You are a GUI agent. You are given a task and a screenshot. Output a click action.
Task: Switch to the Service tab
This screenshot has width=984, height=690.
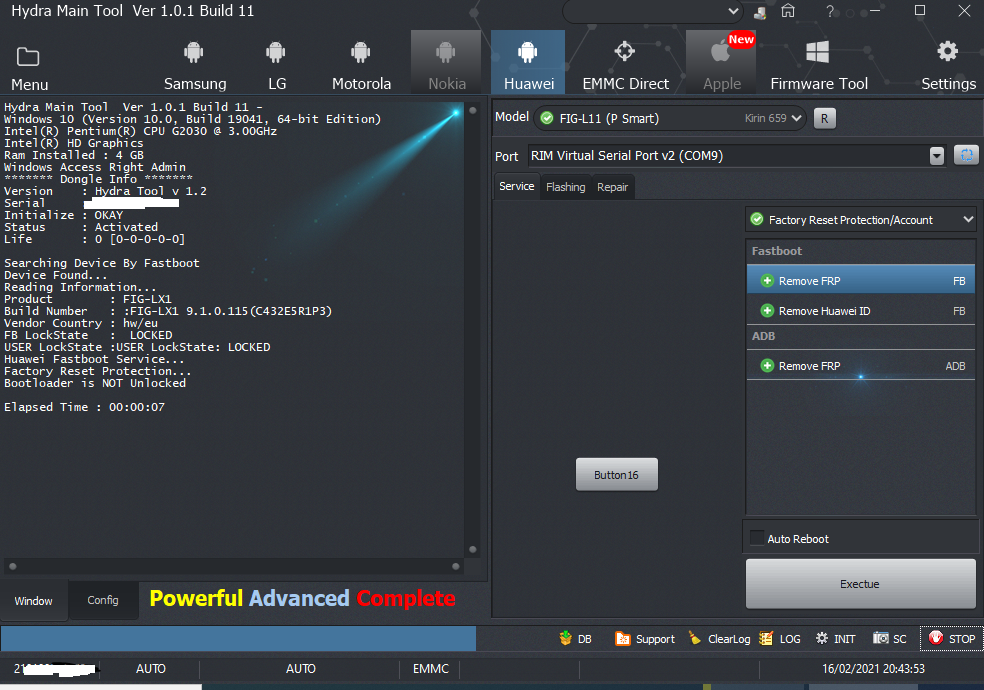[x=516, y=186]
